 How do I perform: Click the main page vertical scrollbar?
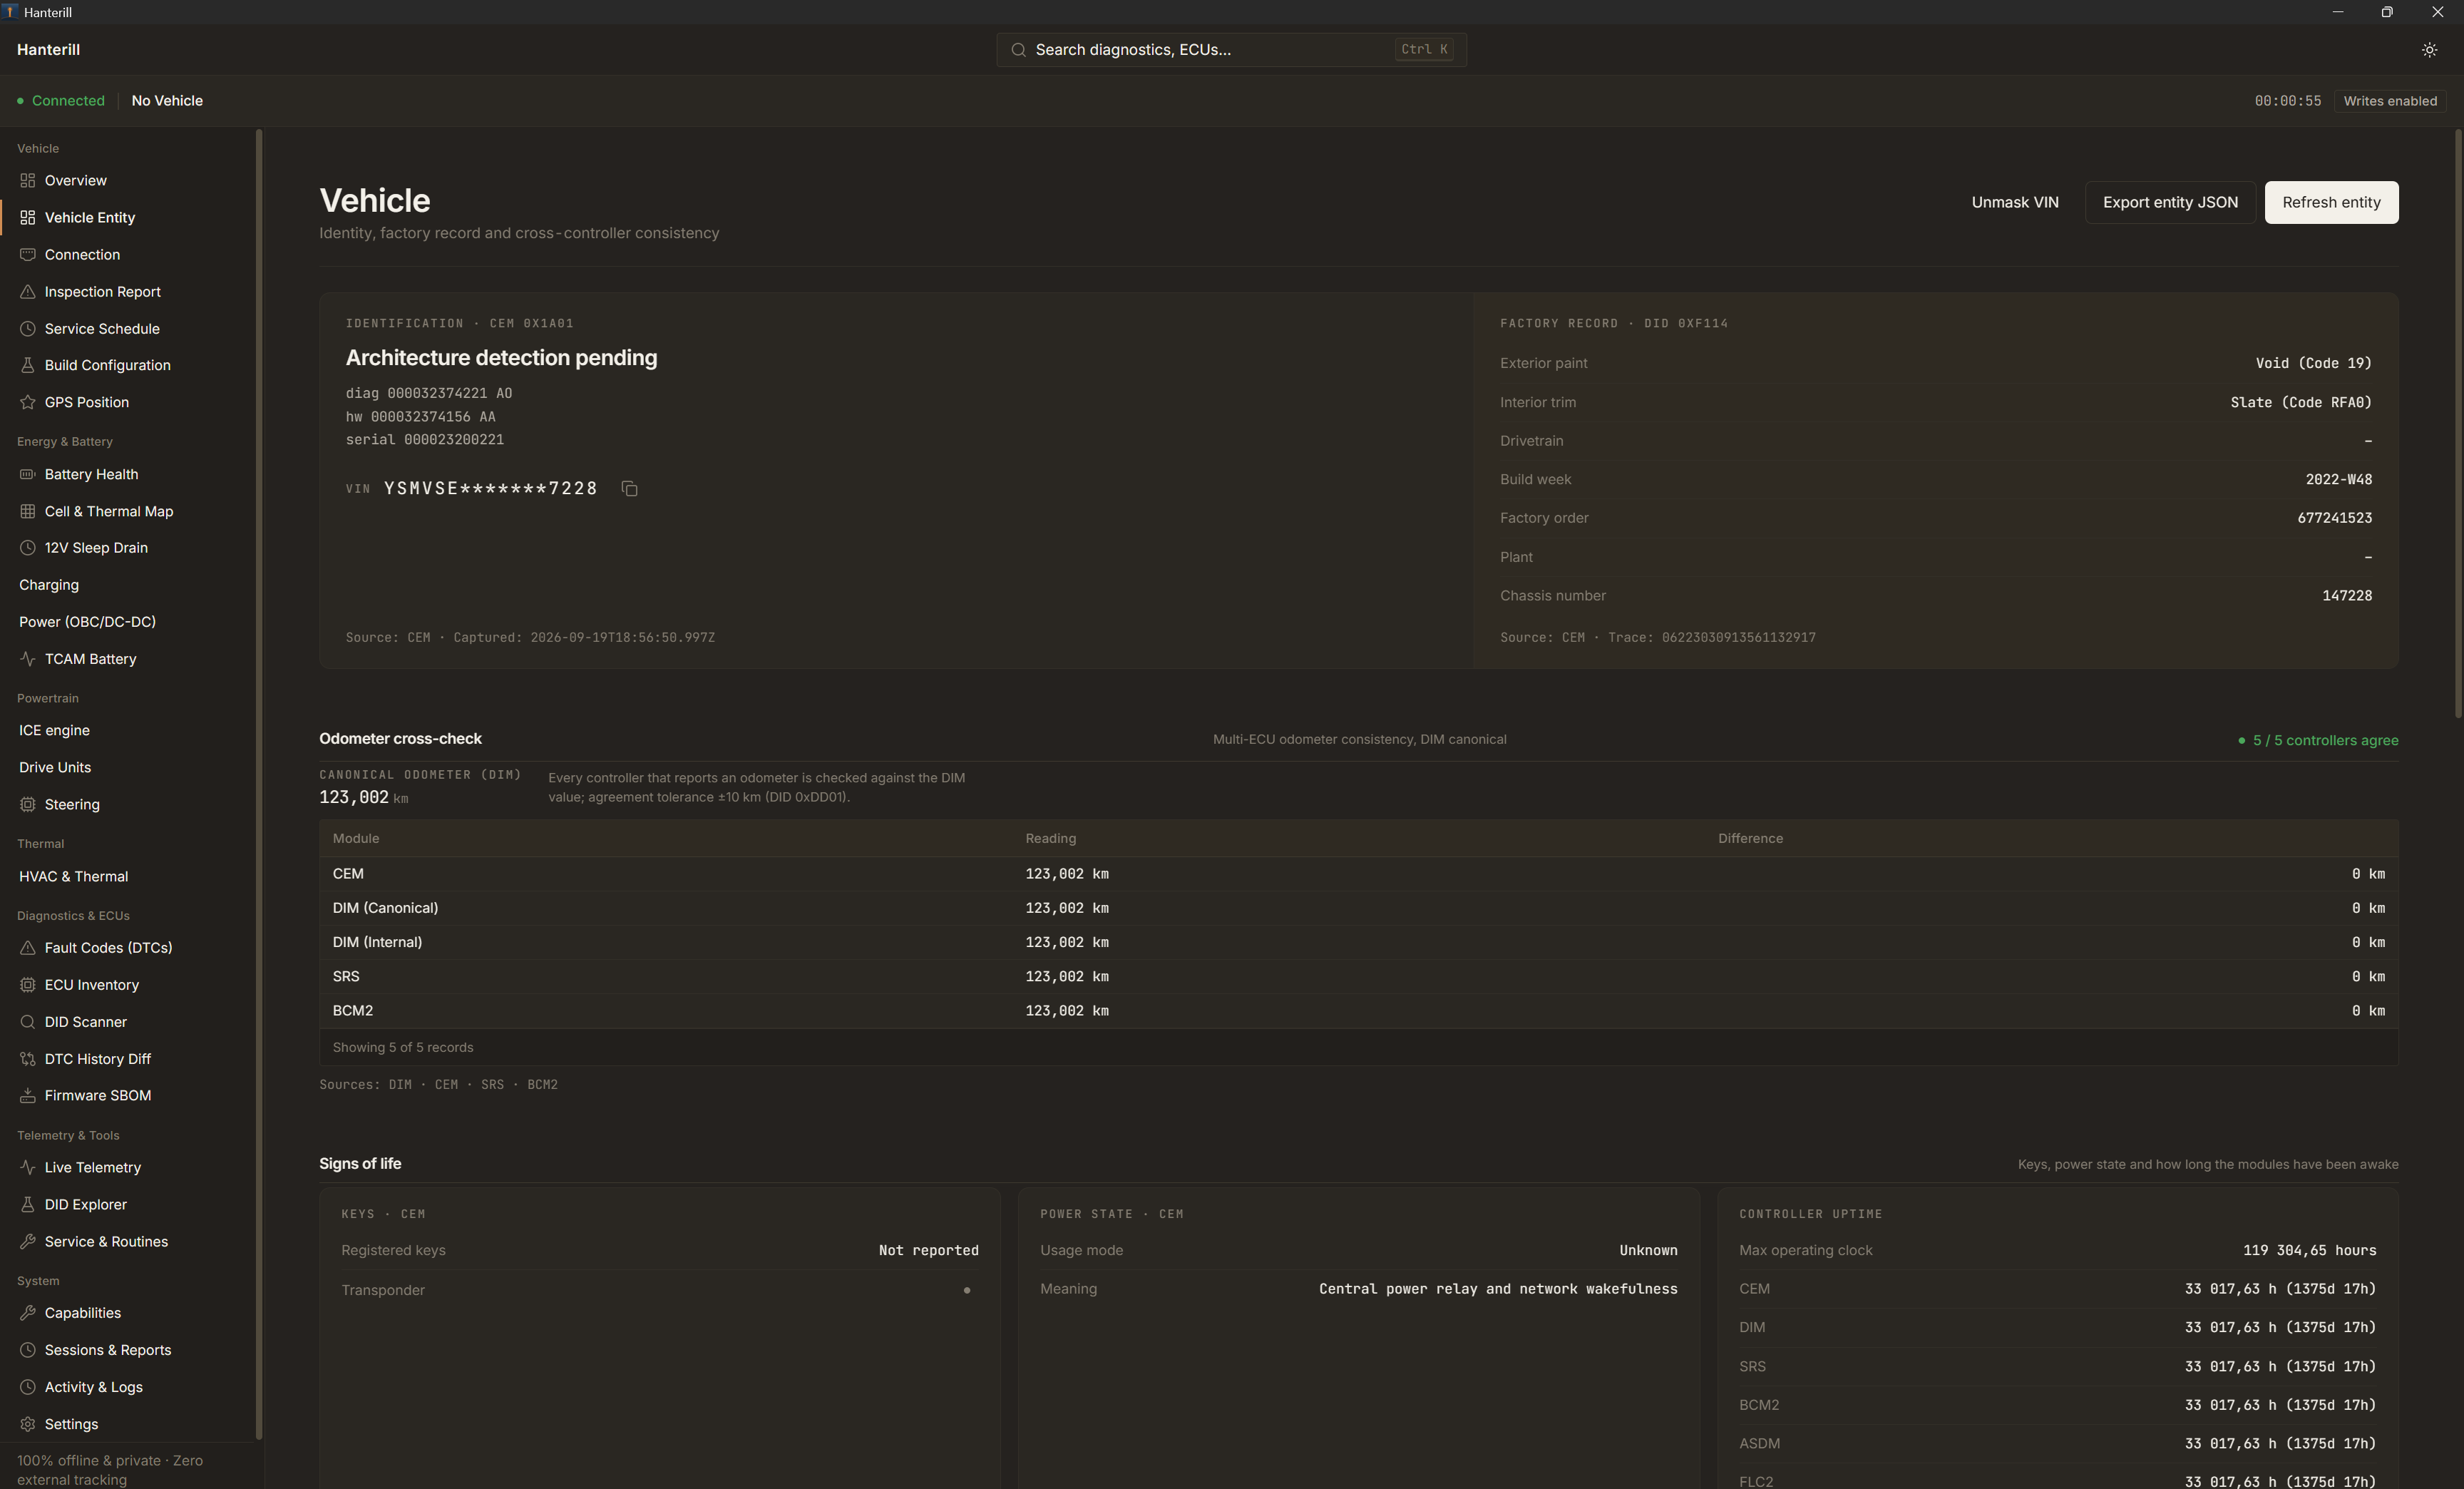[2458, 424]
